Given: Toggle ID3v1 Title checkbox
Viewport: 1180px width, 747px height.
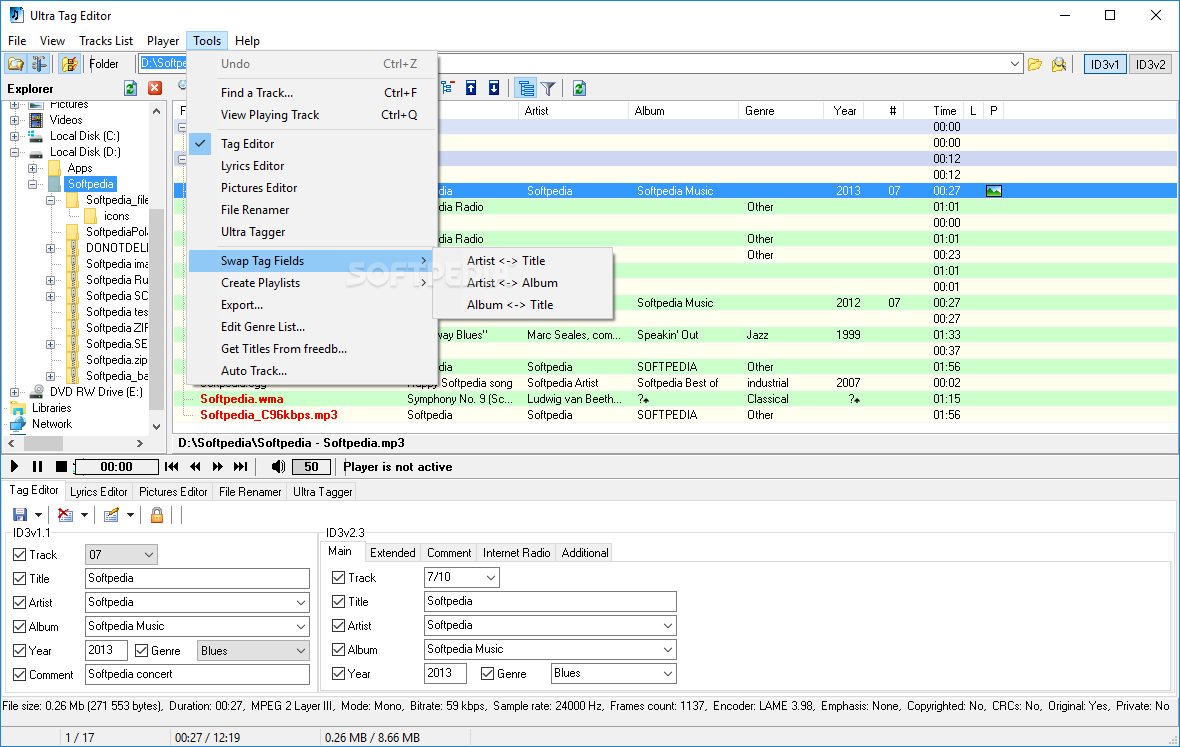Looking at the screenshot, I should click(x=20, y=579).
